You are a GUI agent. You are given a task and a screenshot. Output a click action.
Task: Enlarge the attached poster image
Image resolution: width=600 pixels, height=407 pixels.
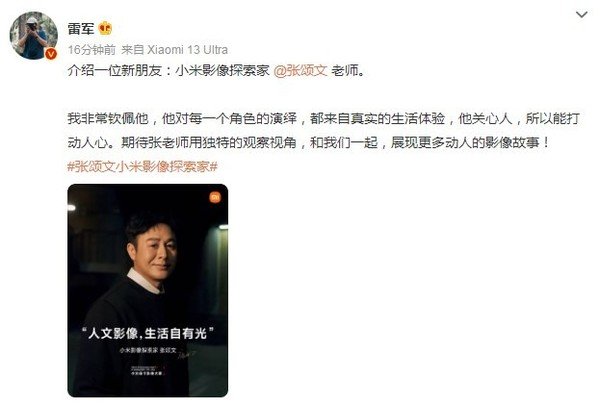(x=148, y=290)
